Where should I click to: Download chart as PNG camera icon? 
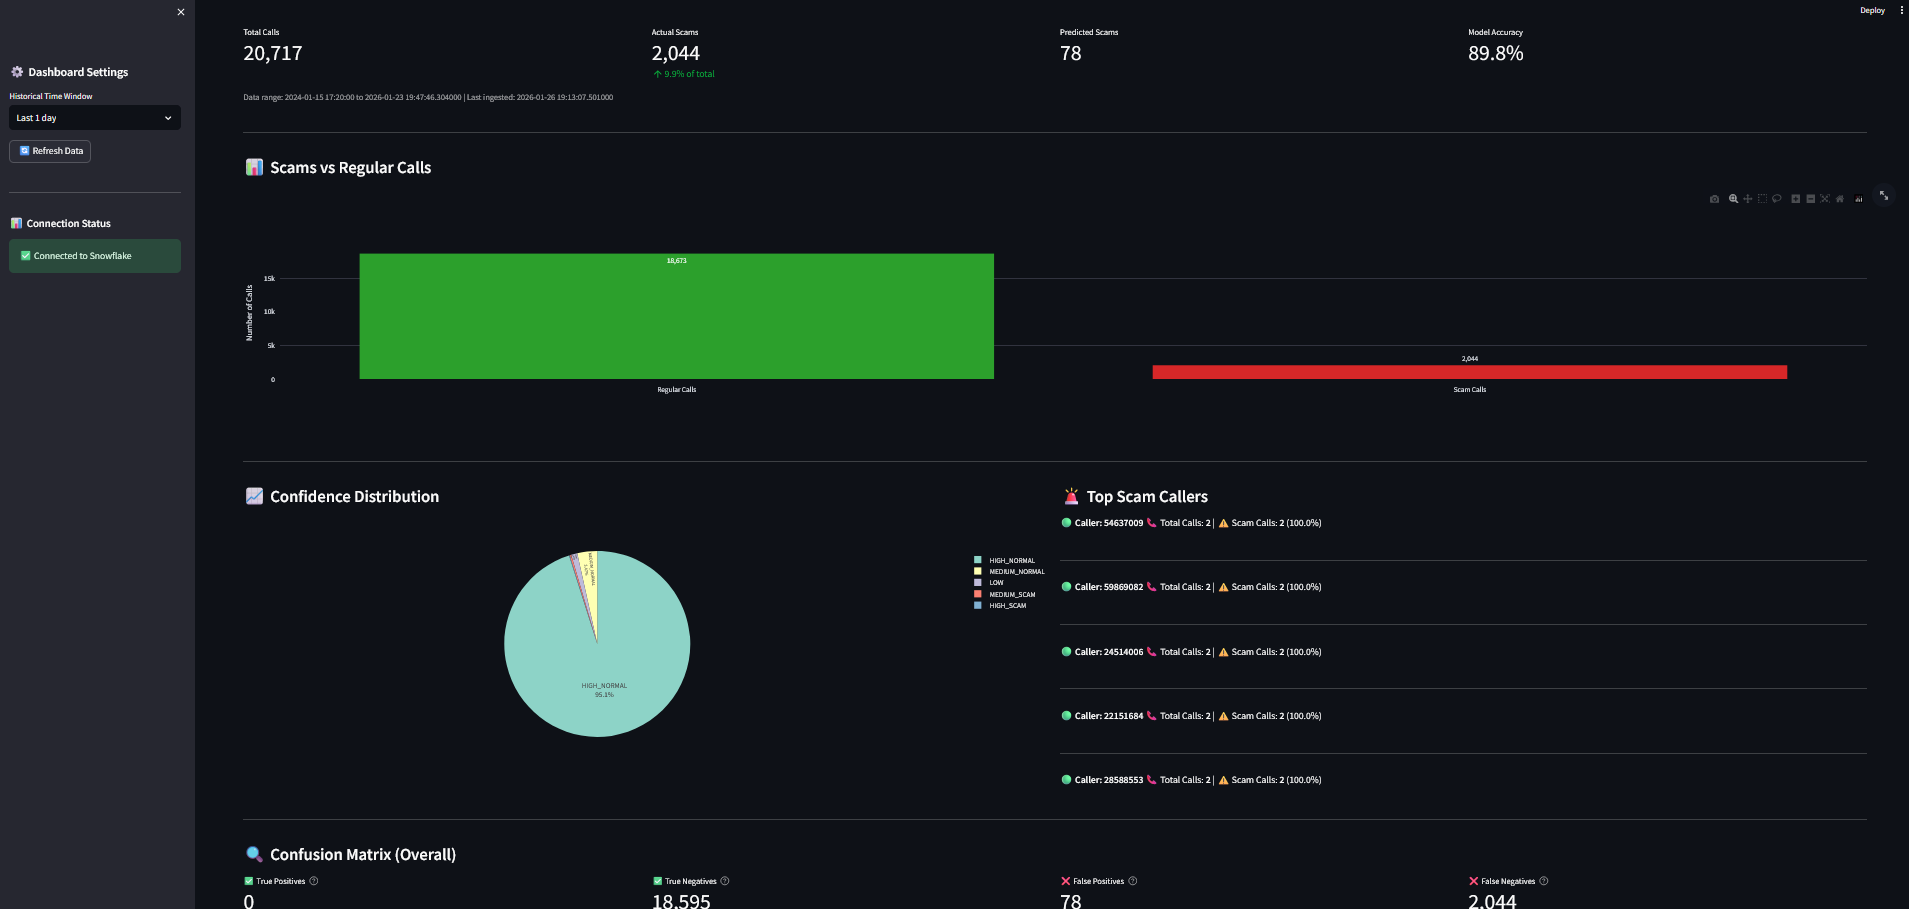pos(1714,199)
